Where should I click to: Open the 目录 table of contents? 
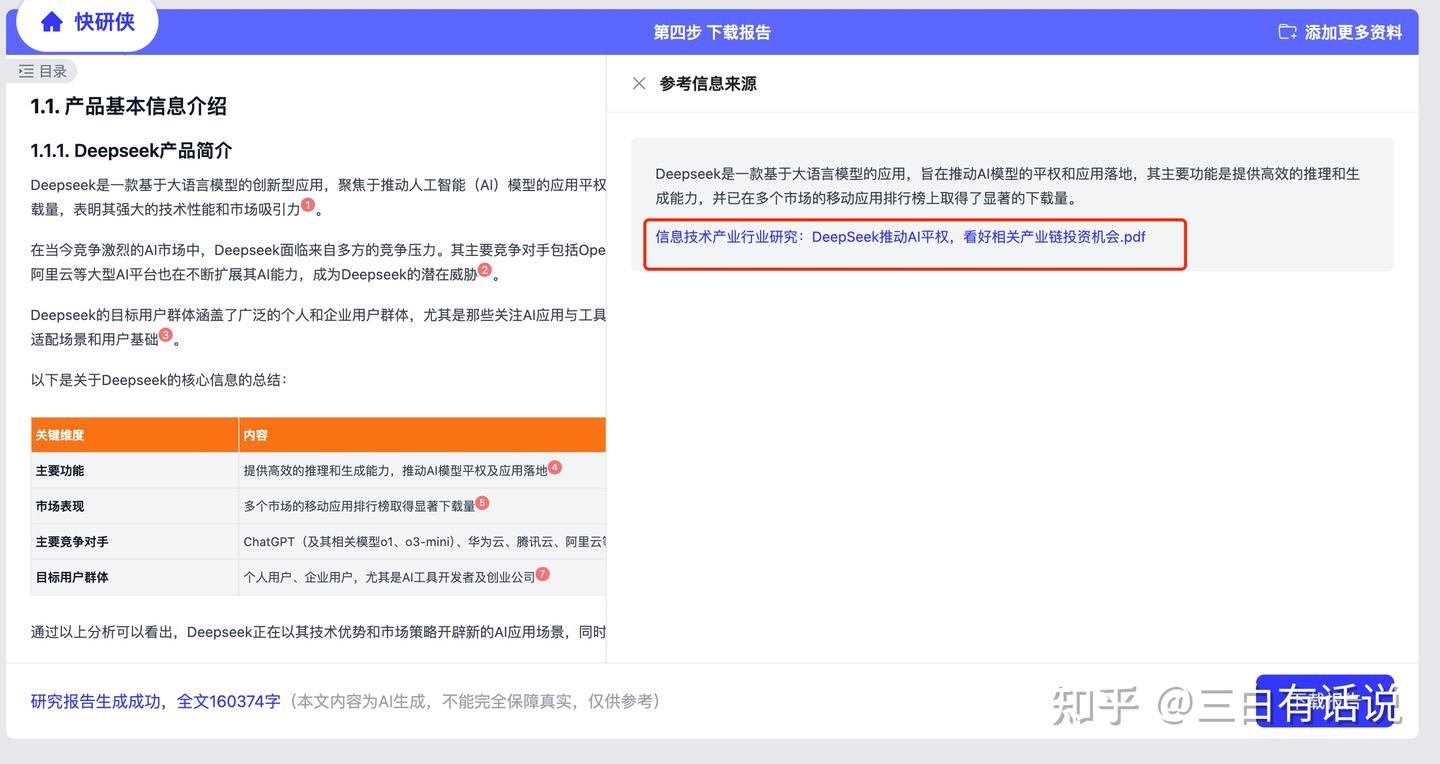point(43,71)
